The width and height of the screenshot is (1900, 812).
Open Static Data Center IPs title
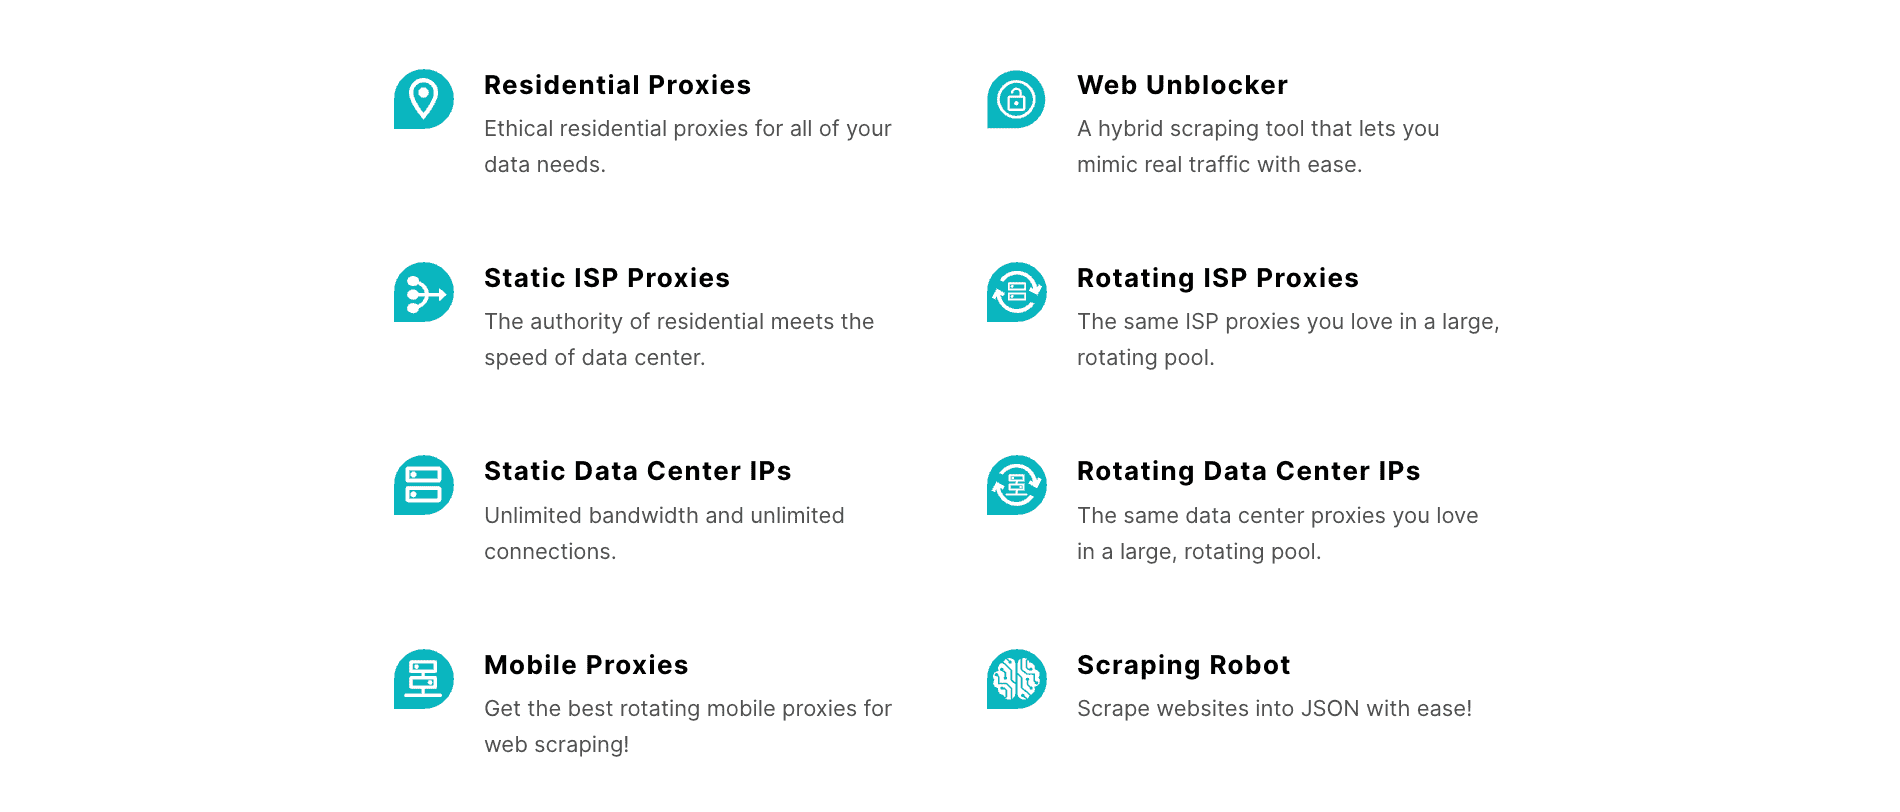[637, 471]
